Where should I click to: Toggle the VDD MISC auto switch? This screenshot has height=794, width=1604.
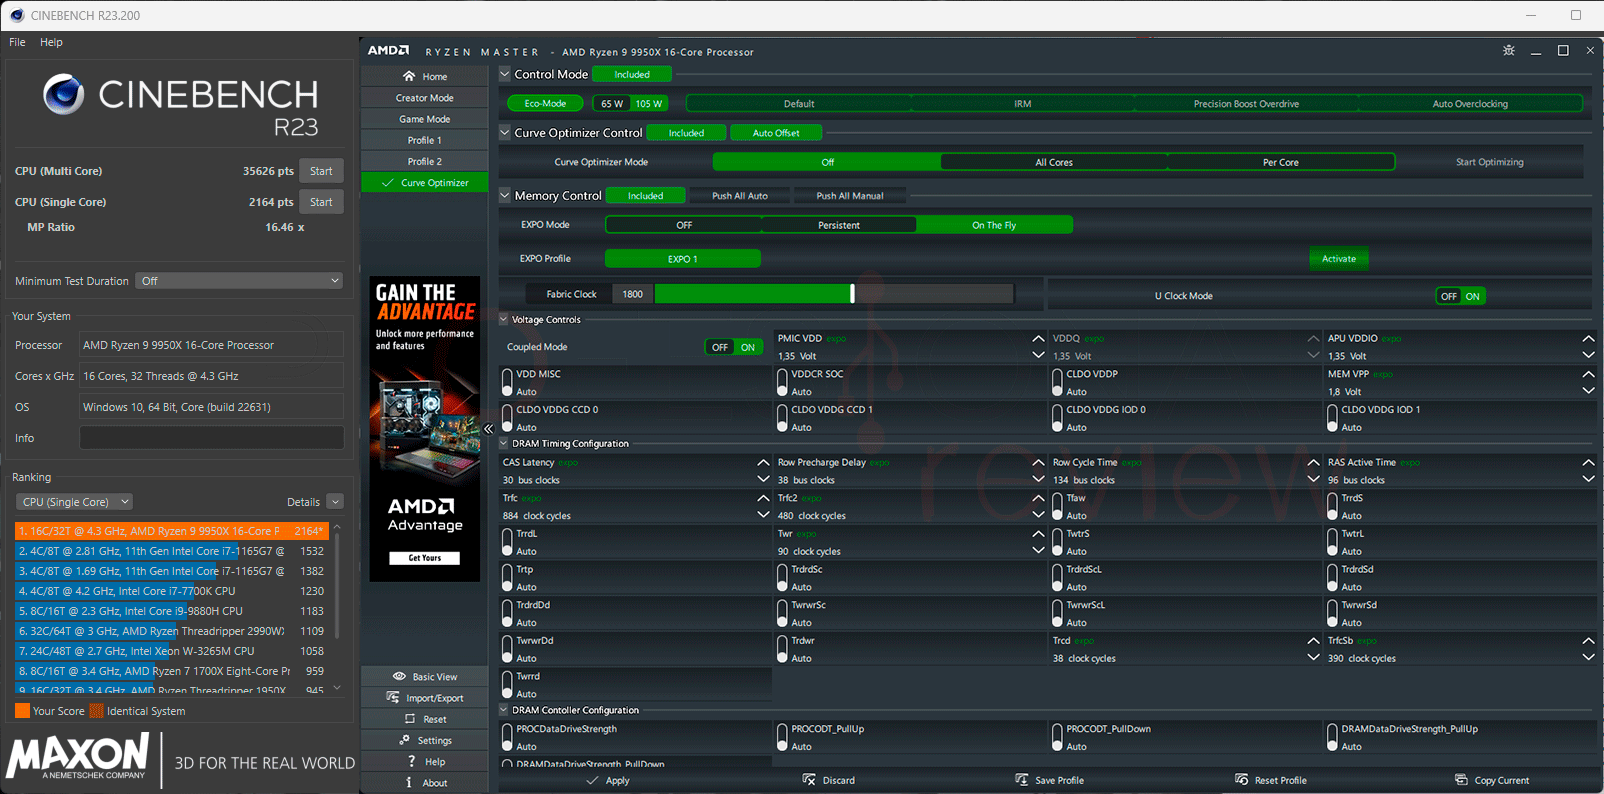tap(507, 382)
